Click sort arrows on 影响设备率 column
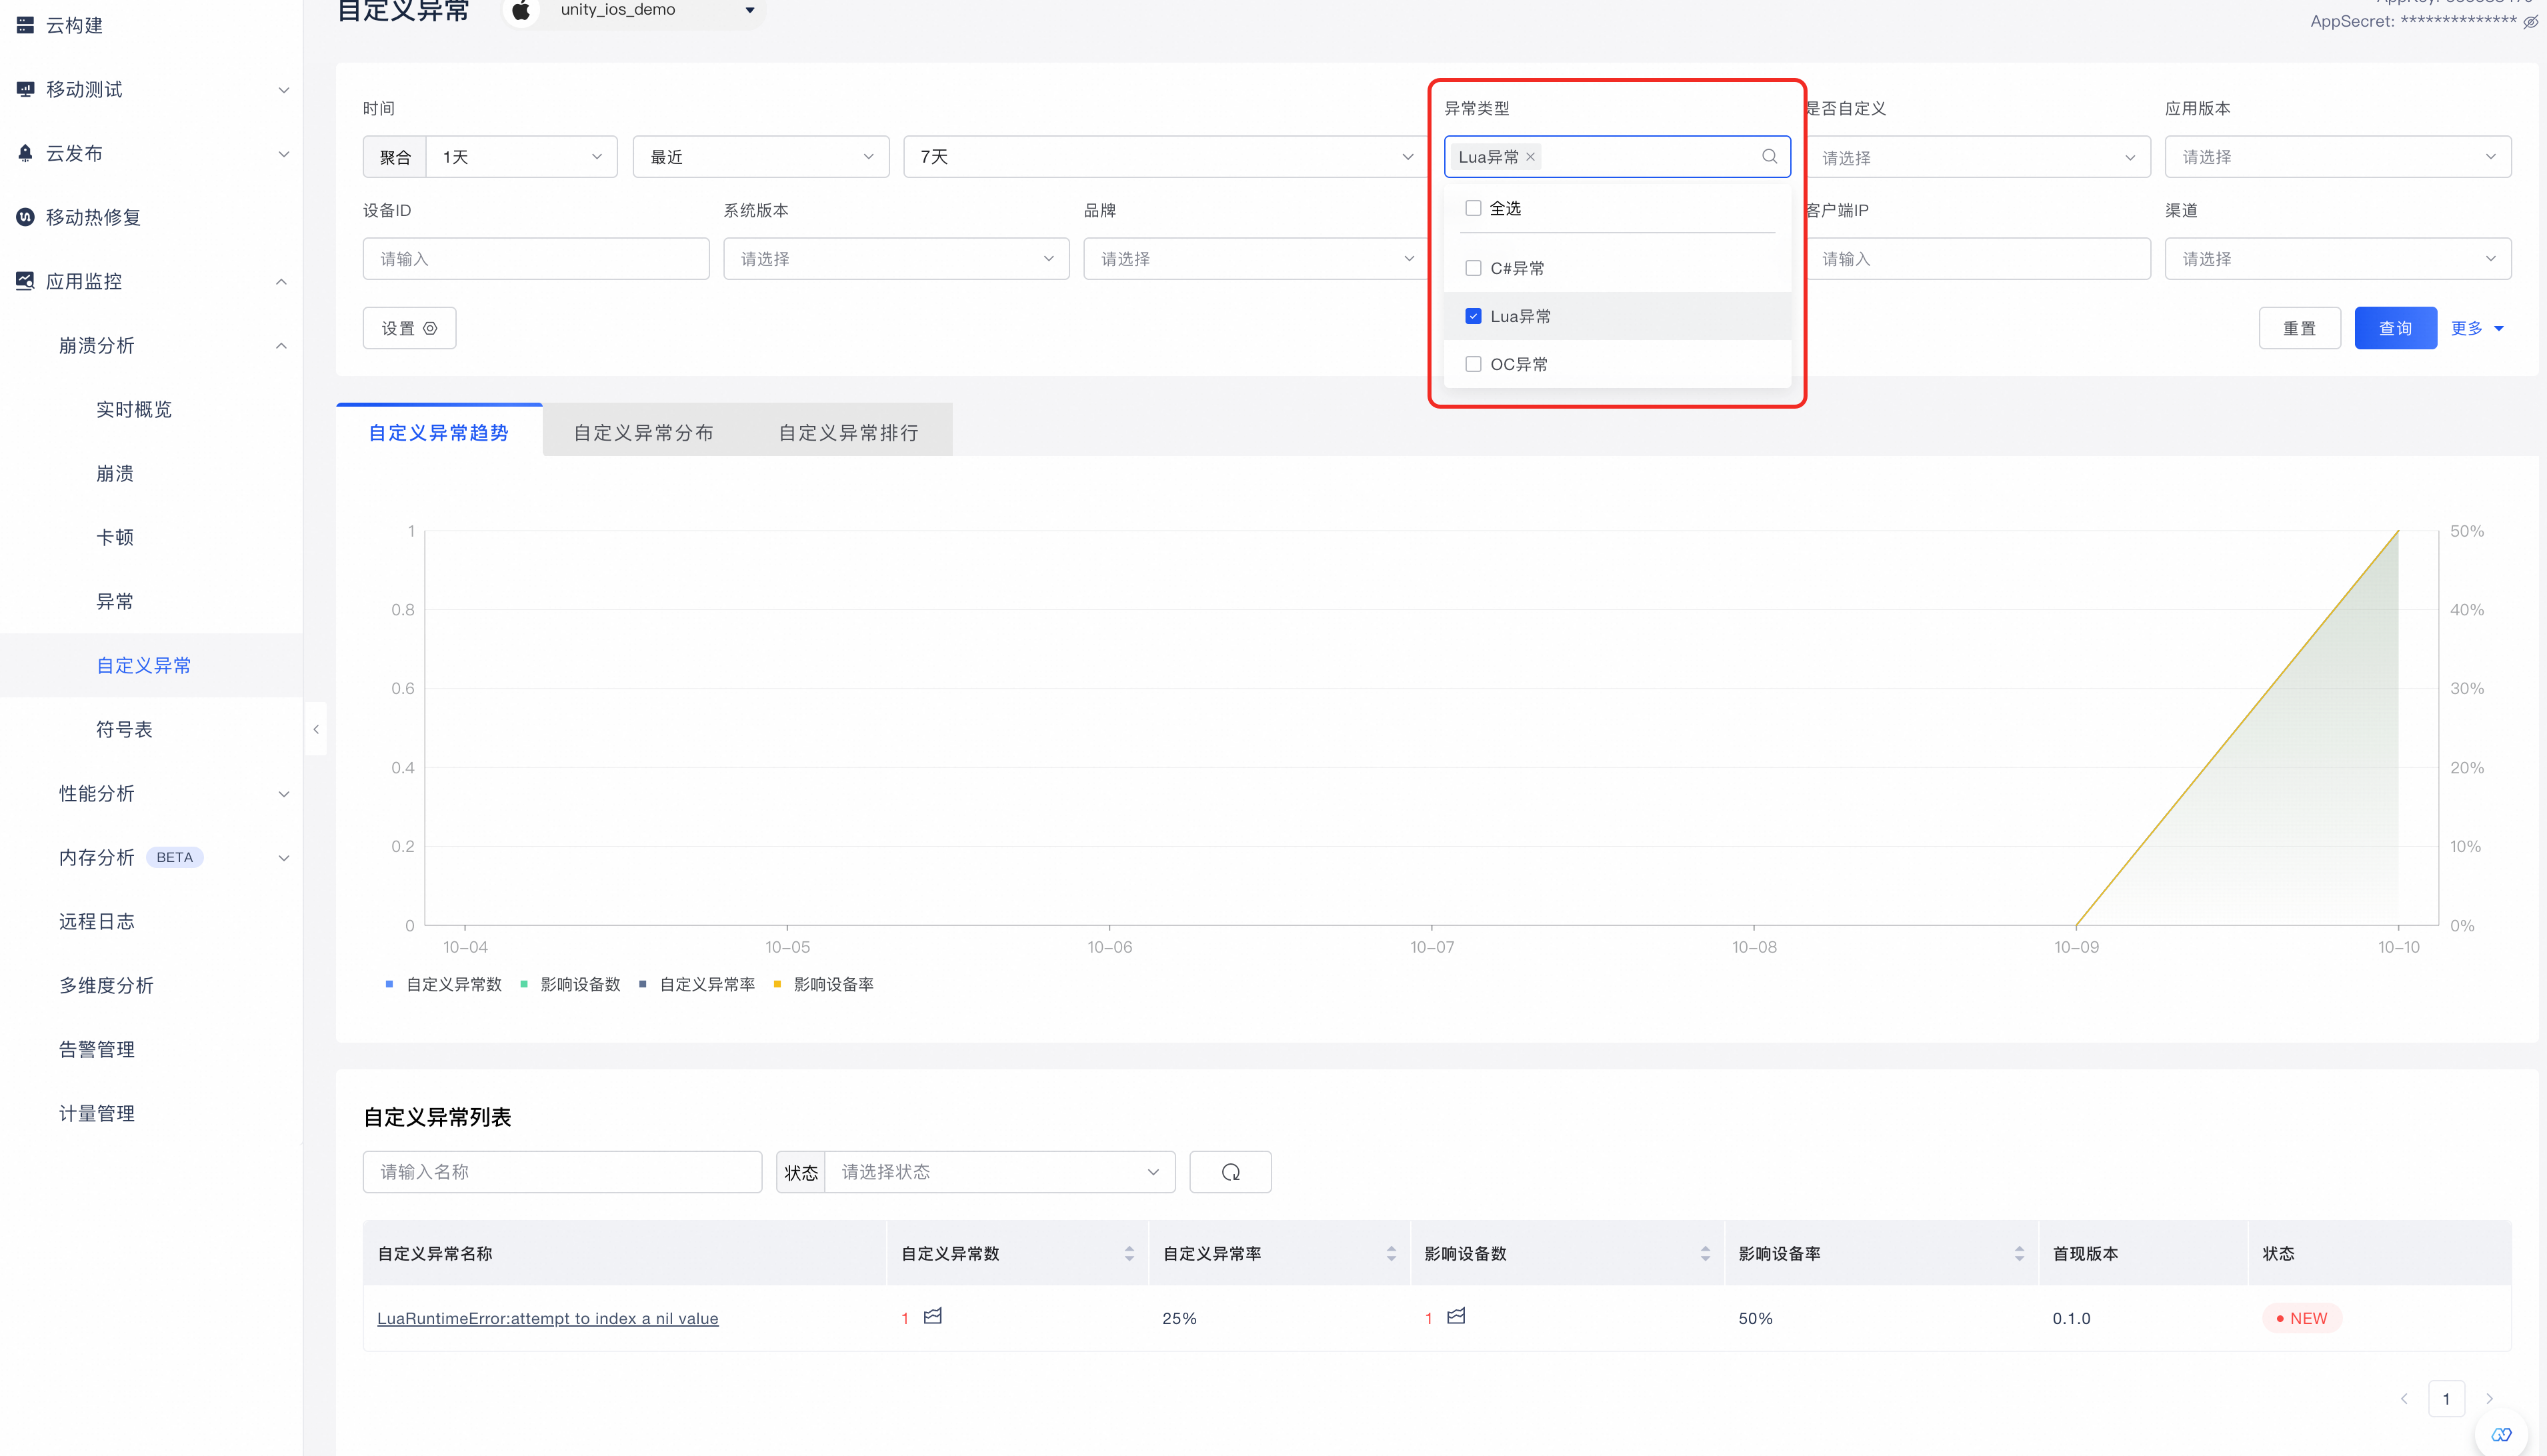The image size is (2547, 1456). click(x=2018, y=1253)
